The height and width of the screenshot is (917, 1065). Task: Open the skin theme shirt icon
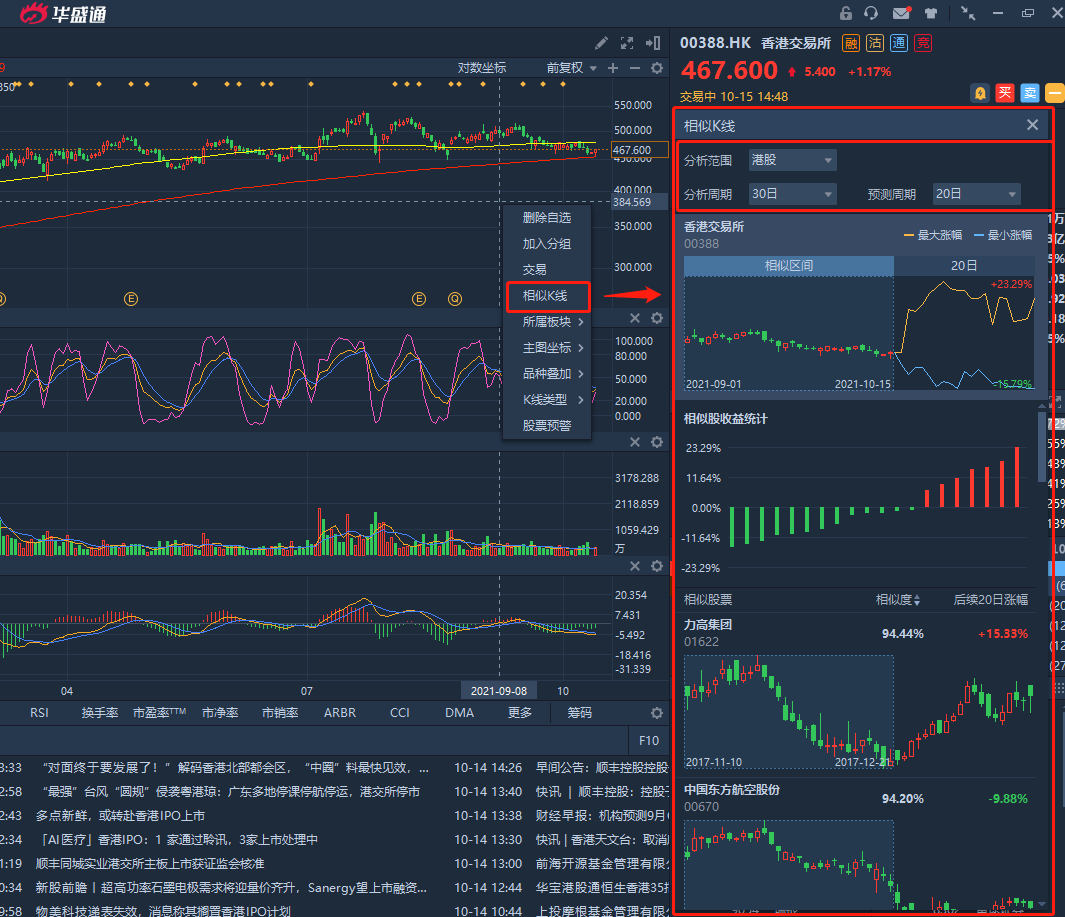tap(931, 13)
